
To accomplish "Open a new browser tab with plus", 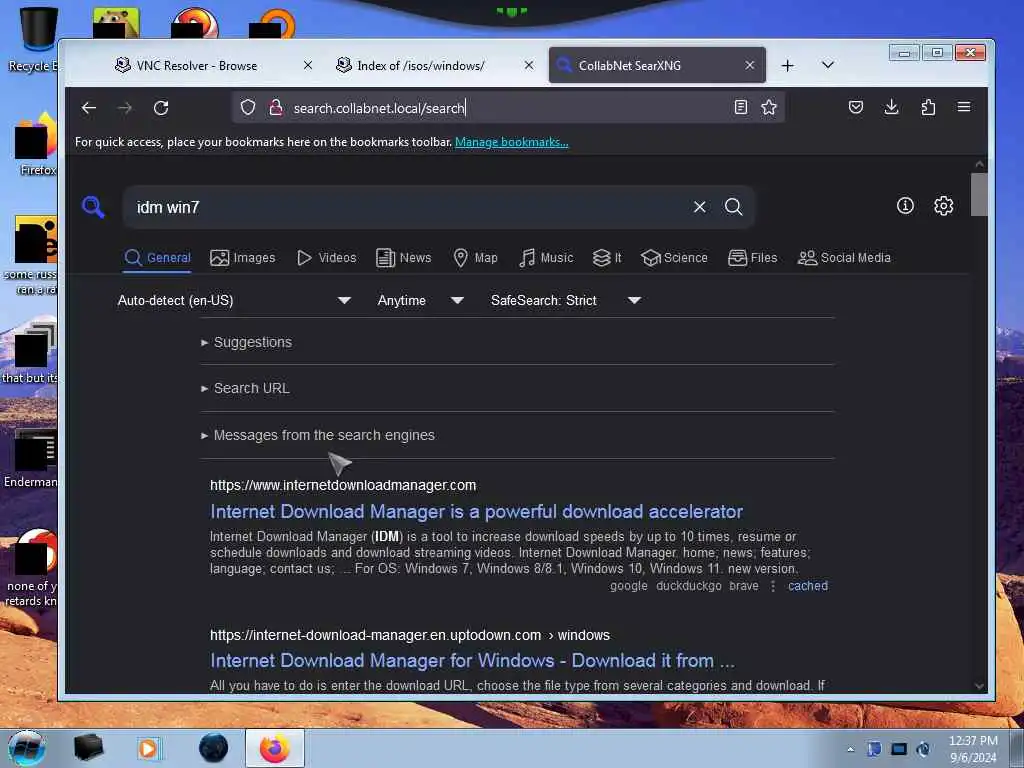I will pyautogui.click(x=788, y=65).
